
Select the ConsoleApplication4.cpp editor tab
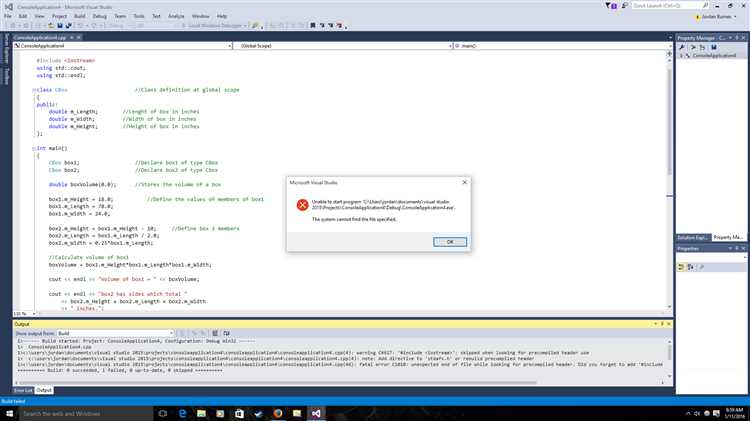point(40,37)
